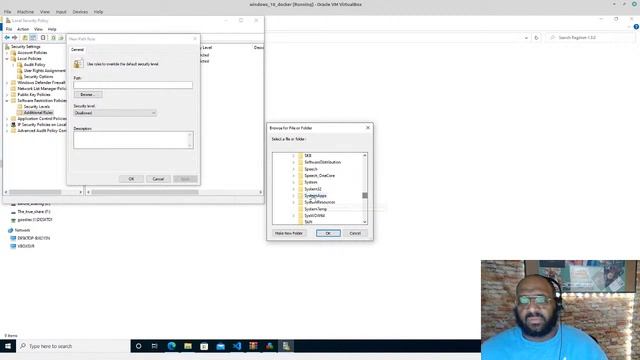Open View menu in Local Security Policy
The image size is (640, 360).
pyautogui.click(x=38, y=29)
